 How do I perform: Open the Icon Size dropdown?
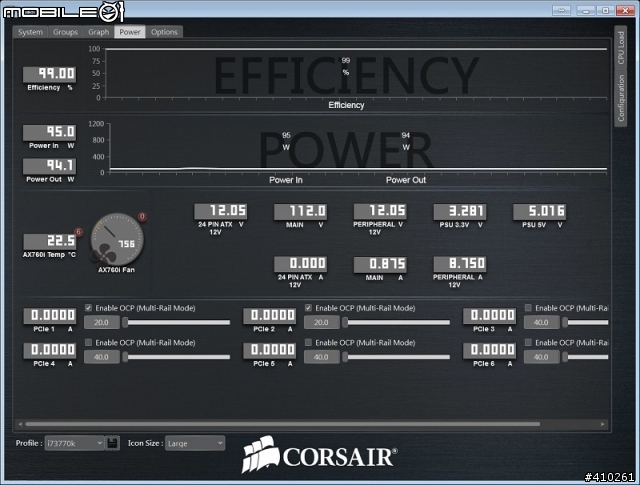pyautogui.click(x=195, y=443)
